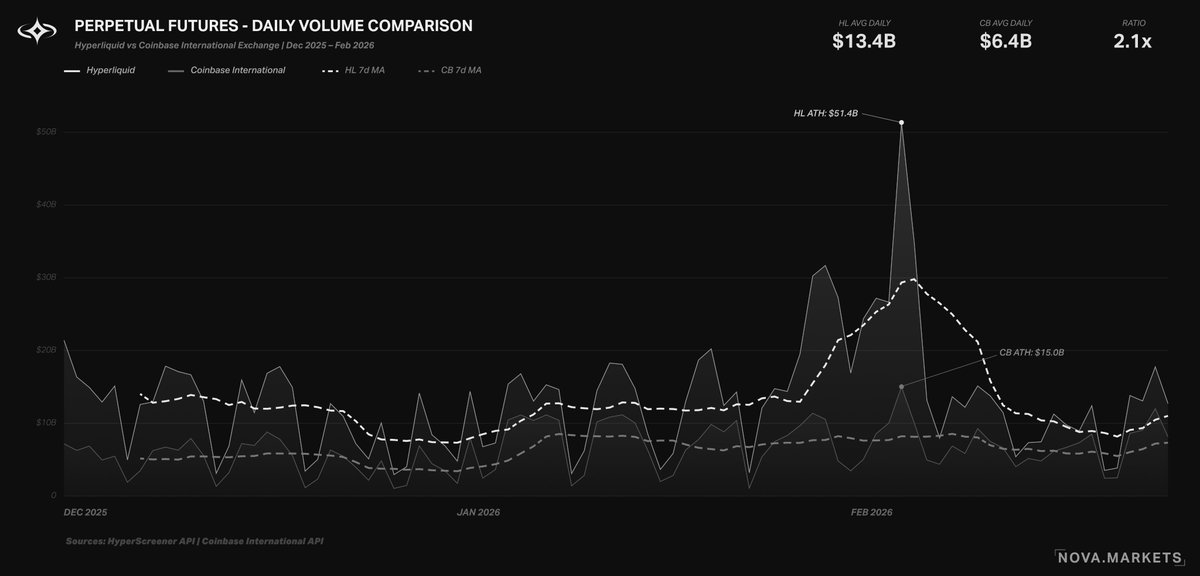Click the $40B y-axis label
Screen dimensions: 1200x576
click(46, 205)
